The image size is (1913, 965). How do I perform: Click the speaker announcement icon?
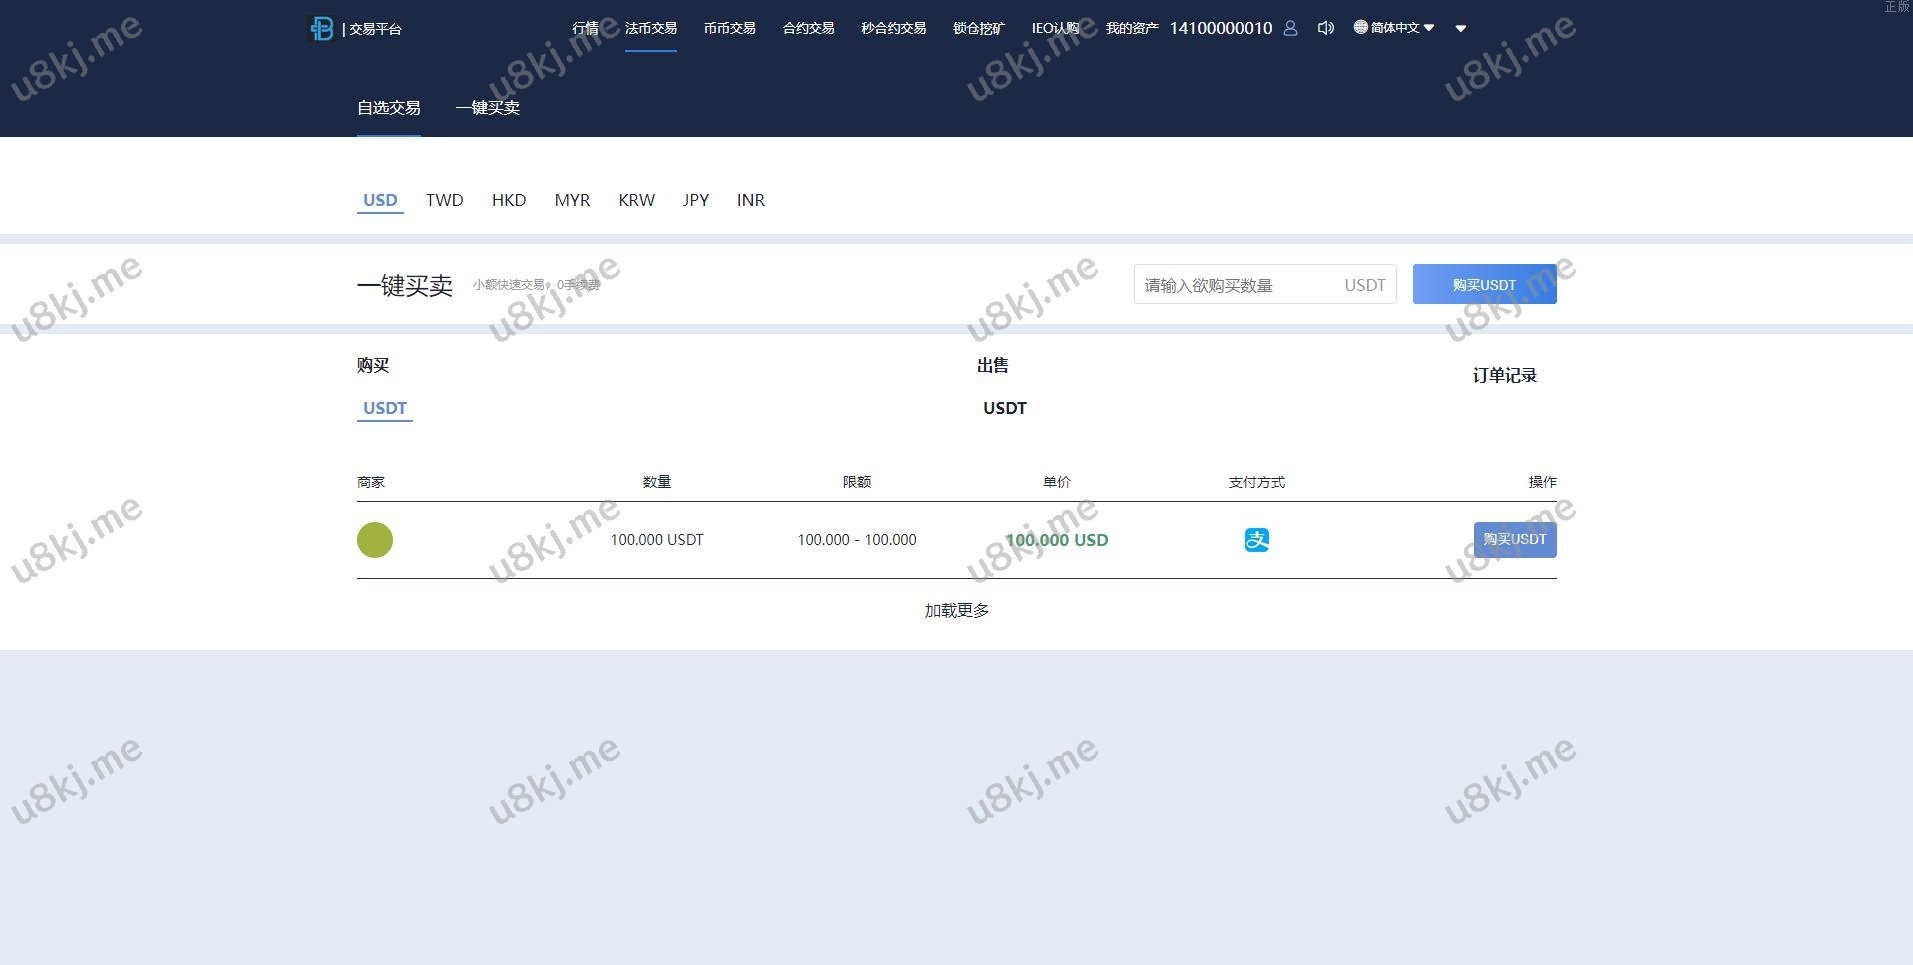[1325, 28]
